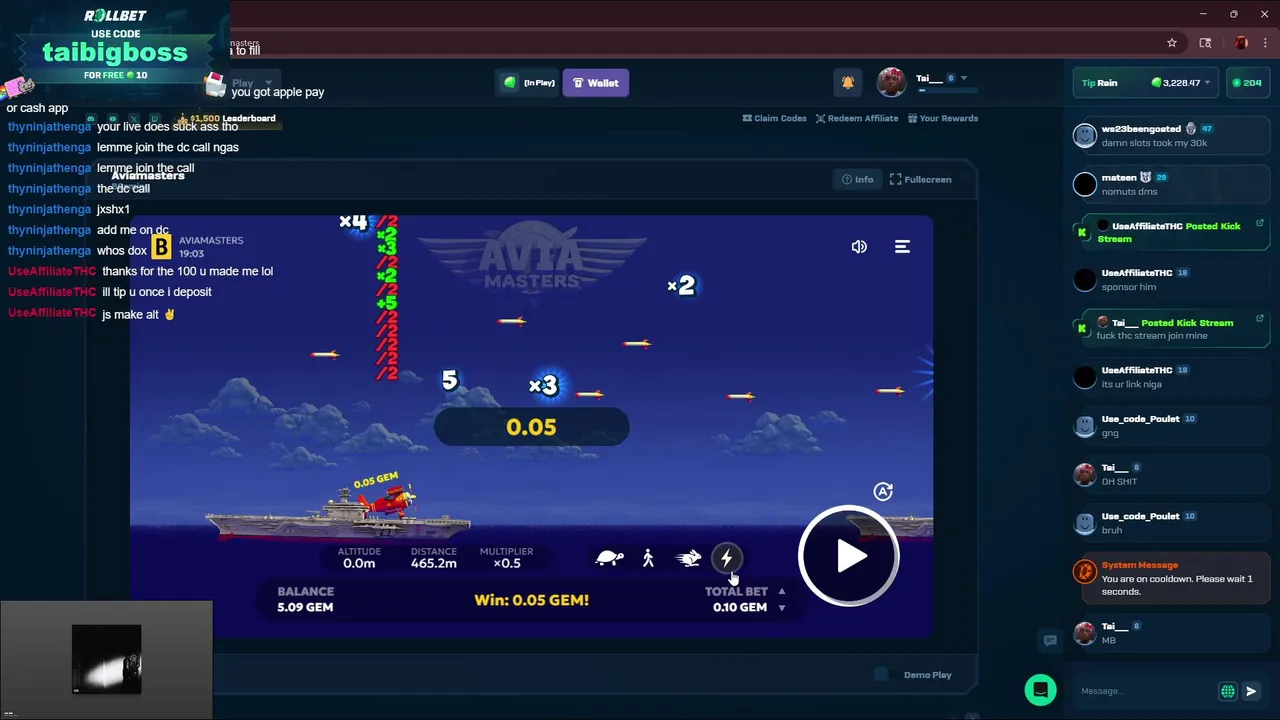1280x720 pixels.
Task: Select the turtle slow speed icon
Action: point(610,558)
